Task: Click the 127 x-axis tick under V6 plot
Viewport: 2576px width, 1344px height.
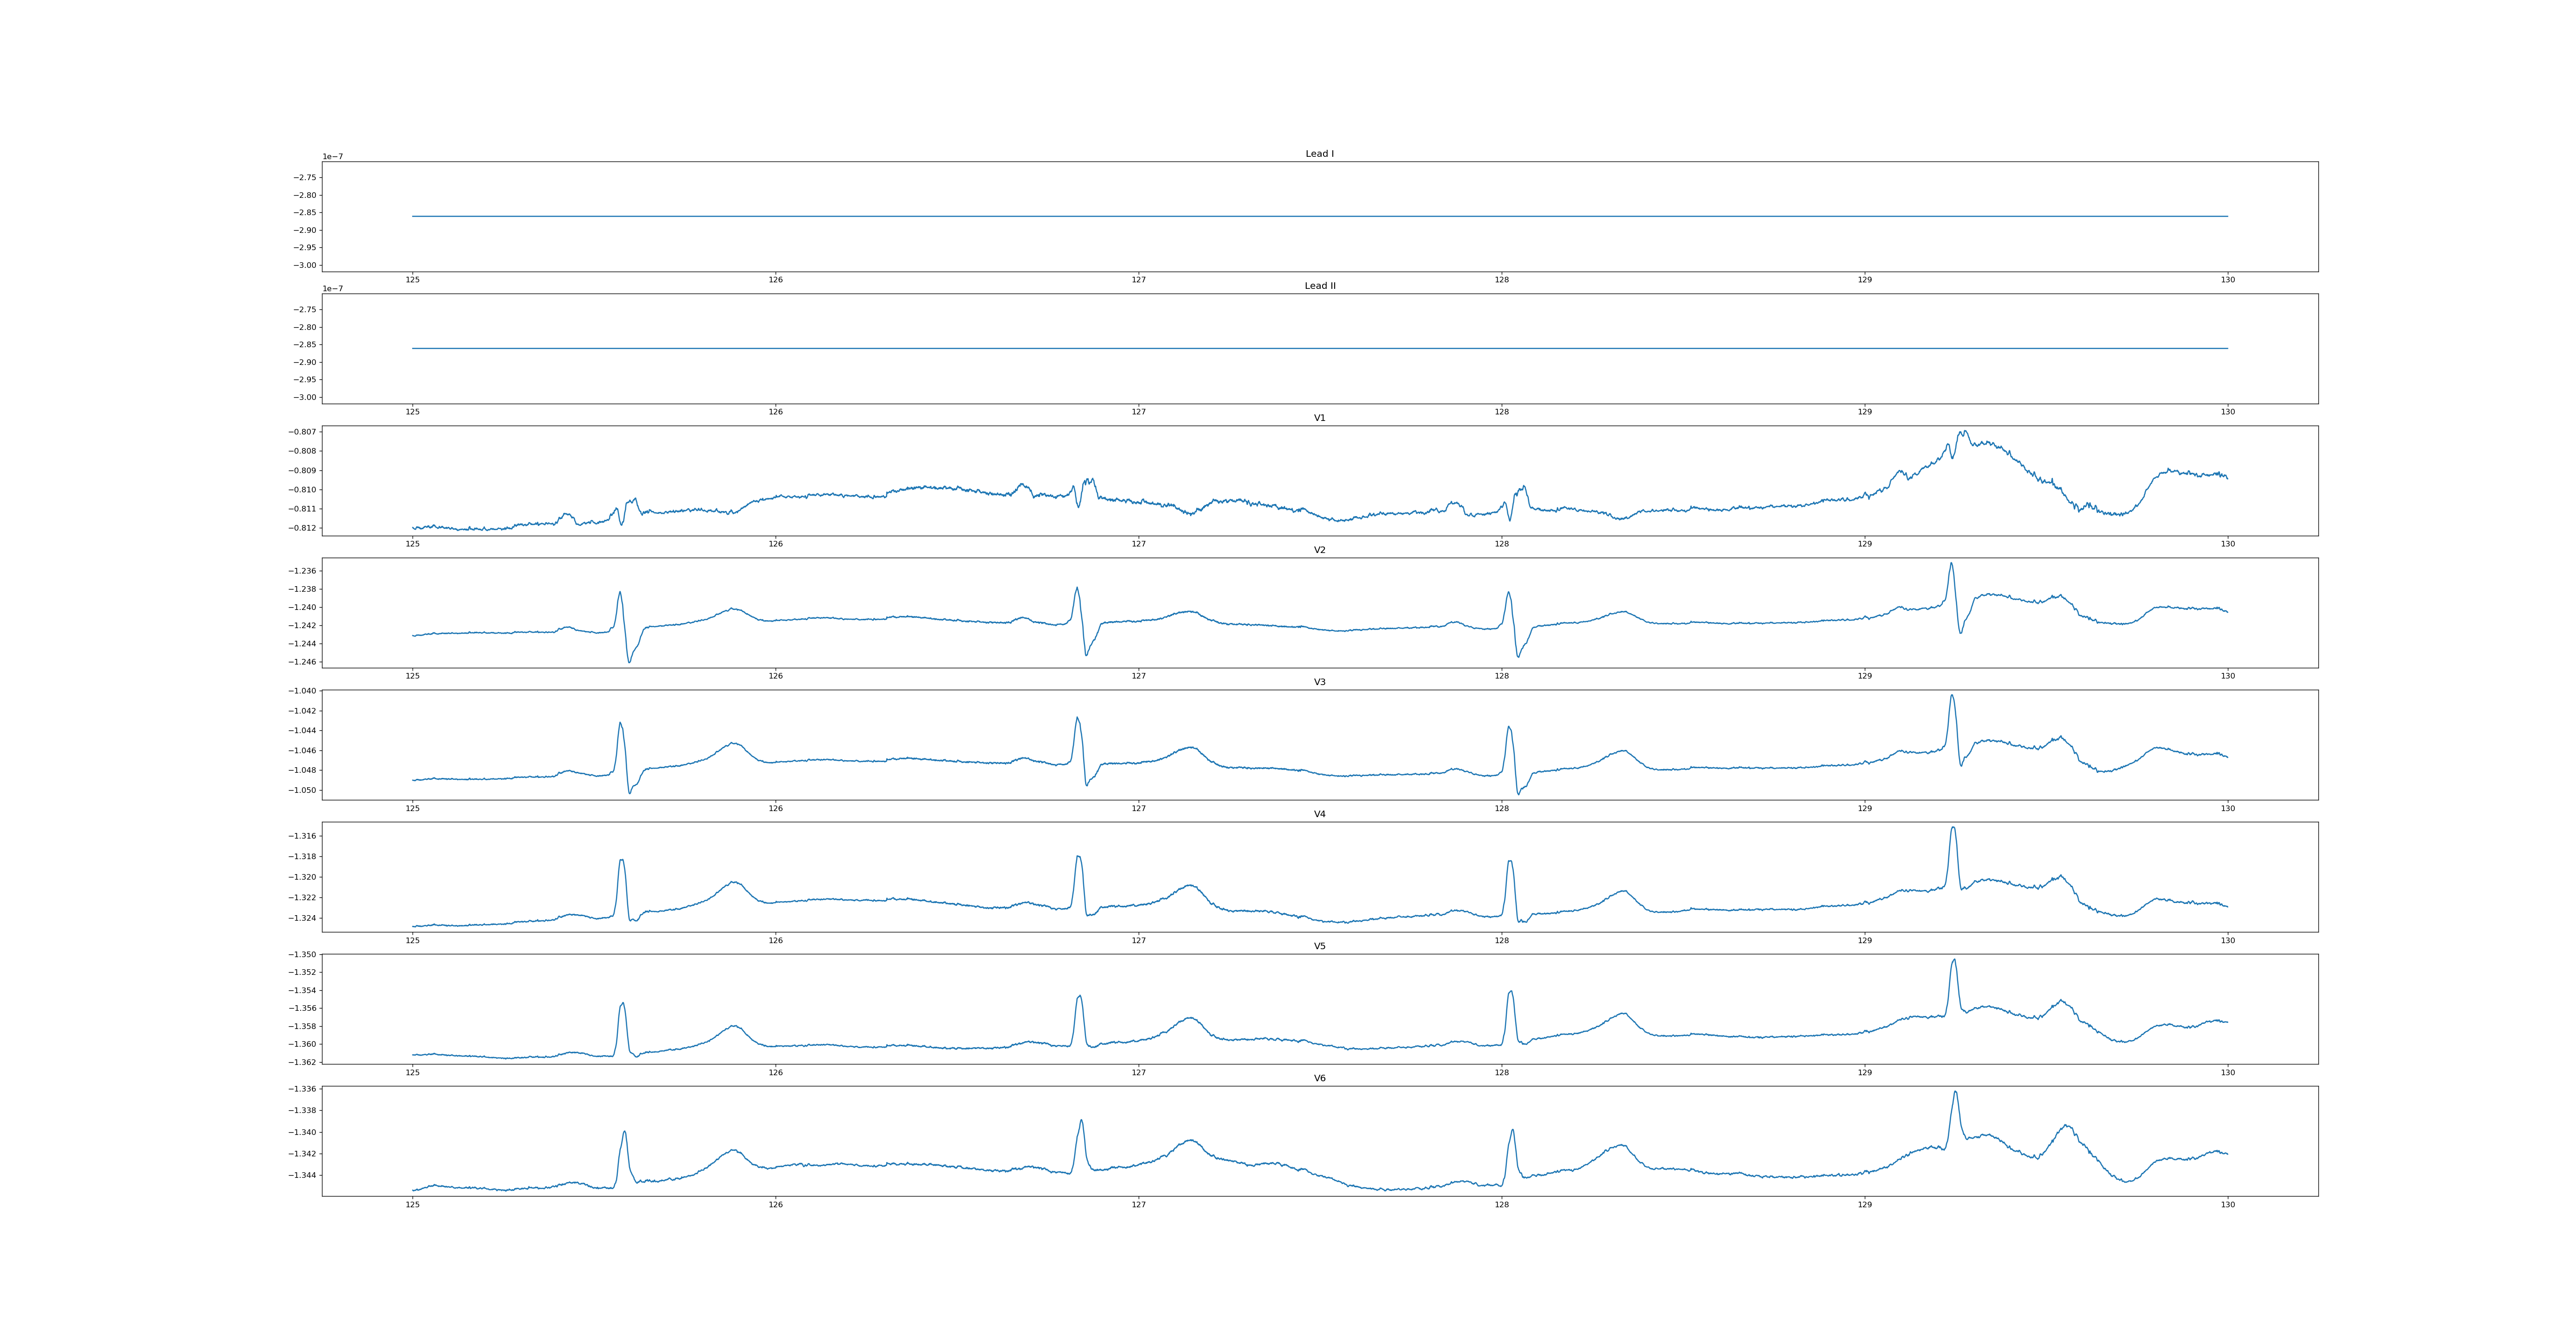Action: (x=1138, y=1205)
